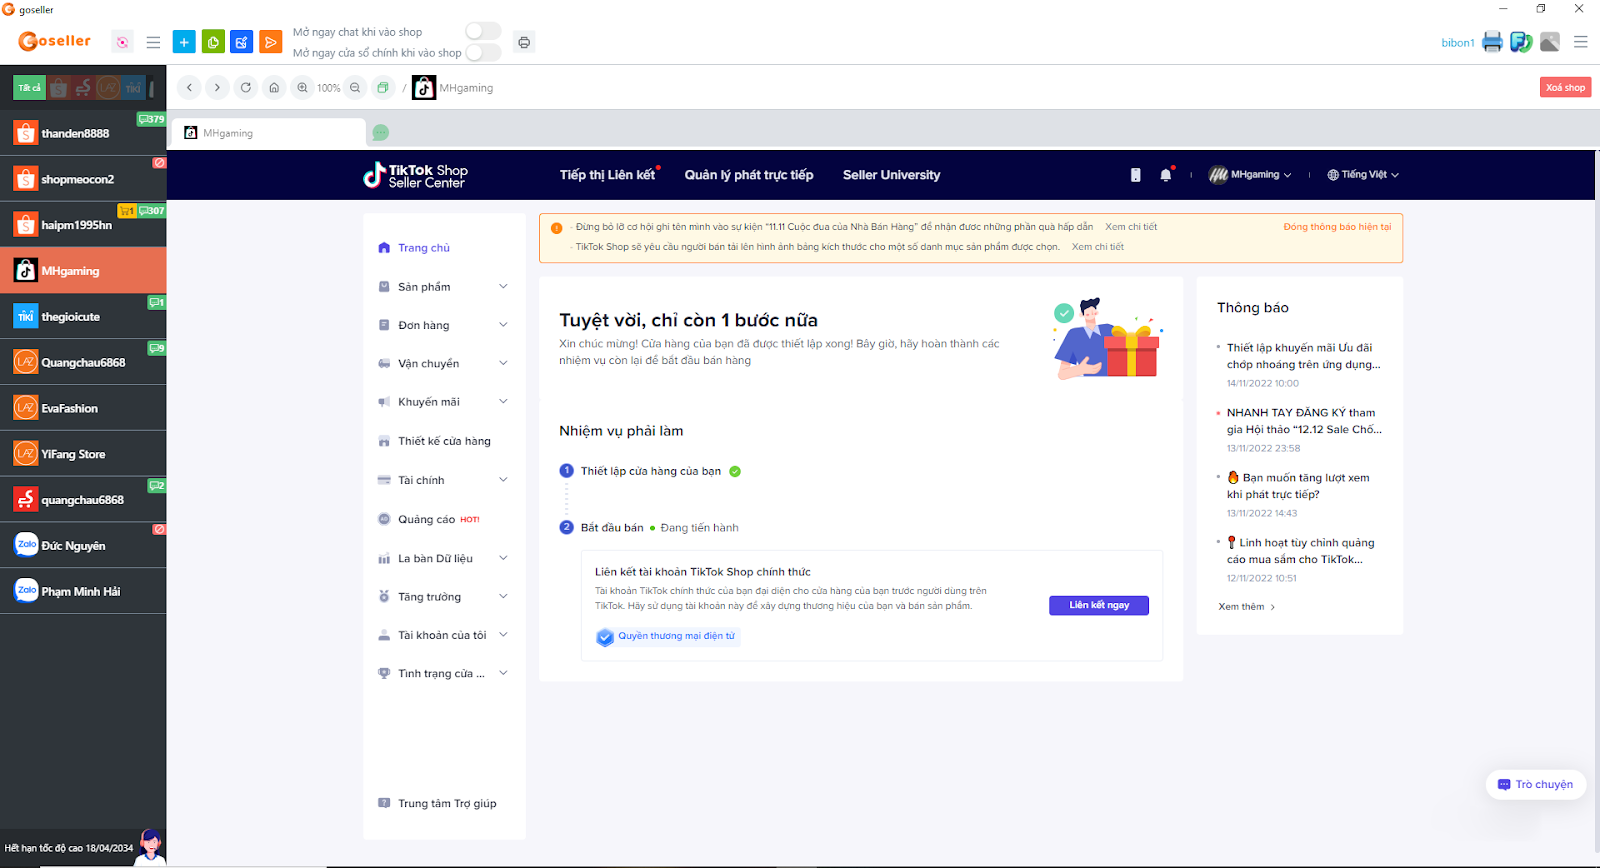Open the haipm1995hn shop

click(x=83, y=225)
